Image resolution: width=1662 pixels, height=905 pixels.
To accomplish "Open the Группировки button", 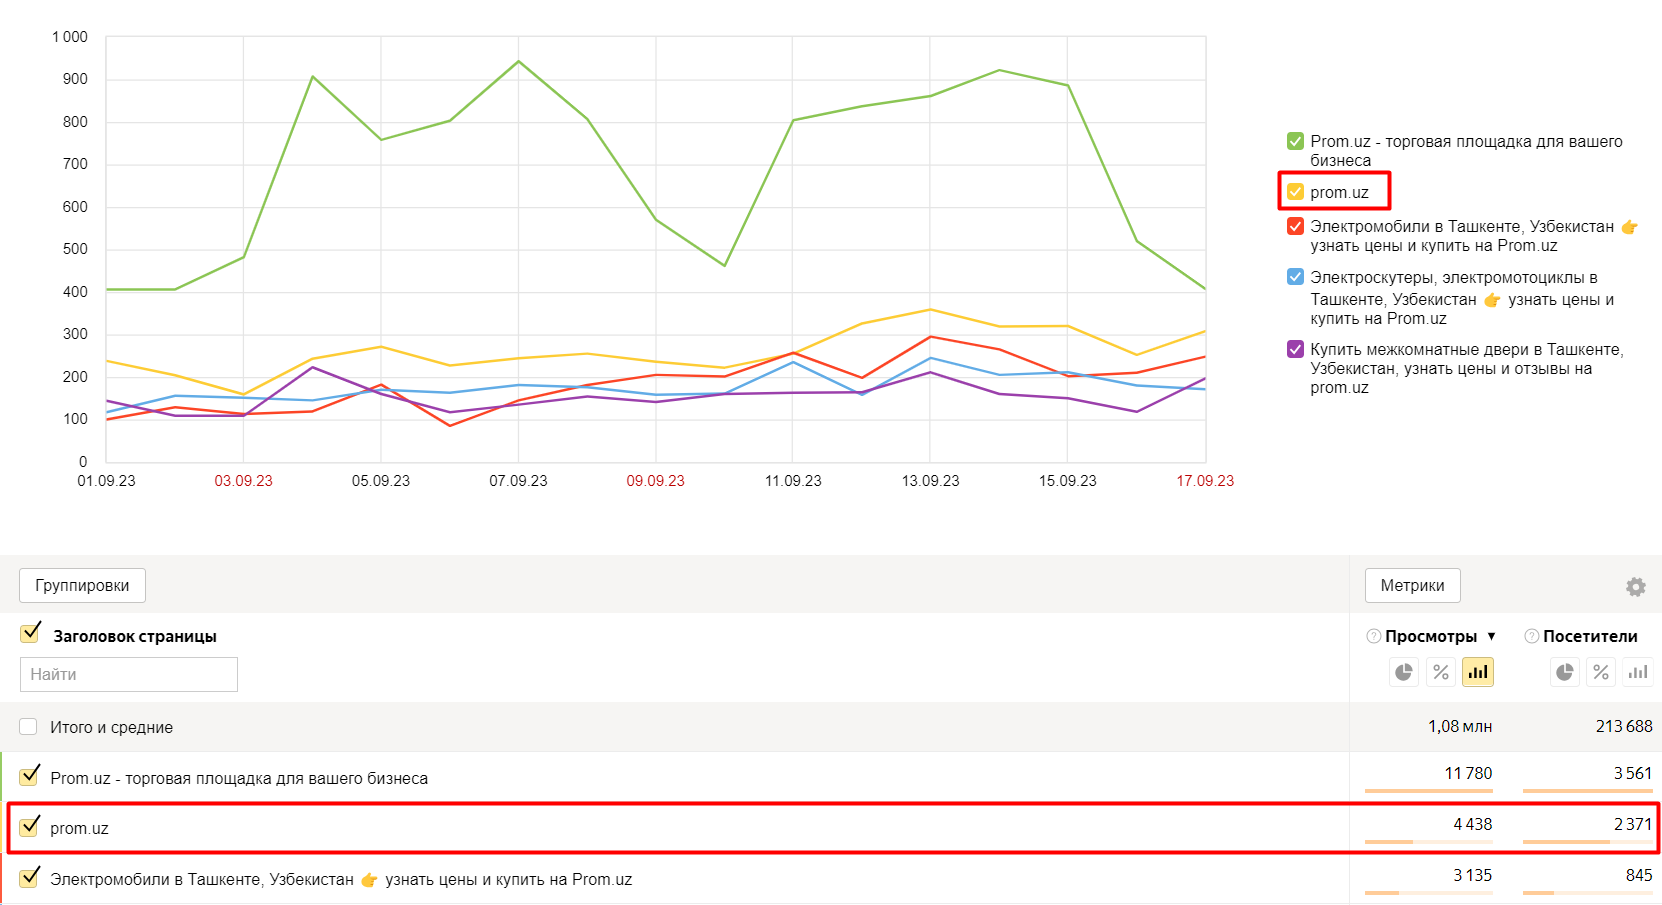I will [x=82, y=586].
